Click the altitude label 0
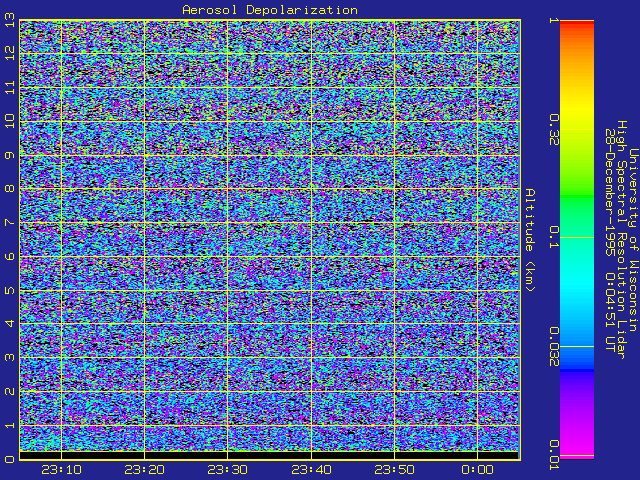The image size is (640, 480). pos(10,459)
